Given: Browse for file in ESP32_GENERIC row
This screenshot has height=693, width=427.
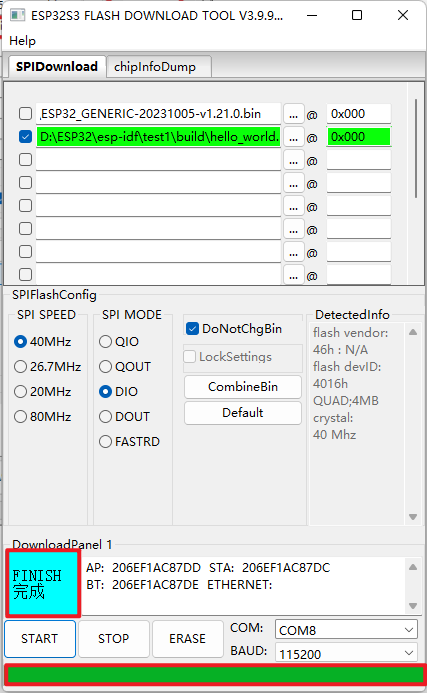Looking at the screenshot, I should pyautogui.click(x=294, y=114).
